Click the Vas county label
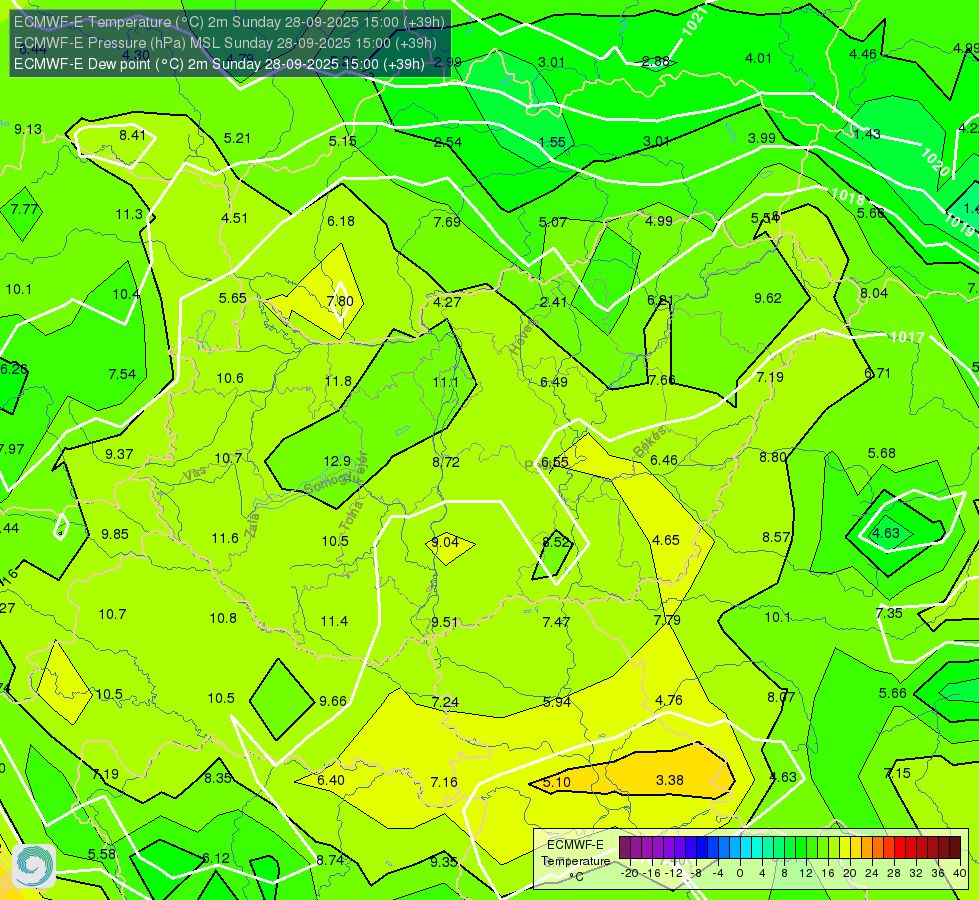 [x=195, y=474]
